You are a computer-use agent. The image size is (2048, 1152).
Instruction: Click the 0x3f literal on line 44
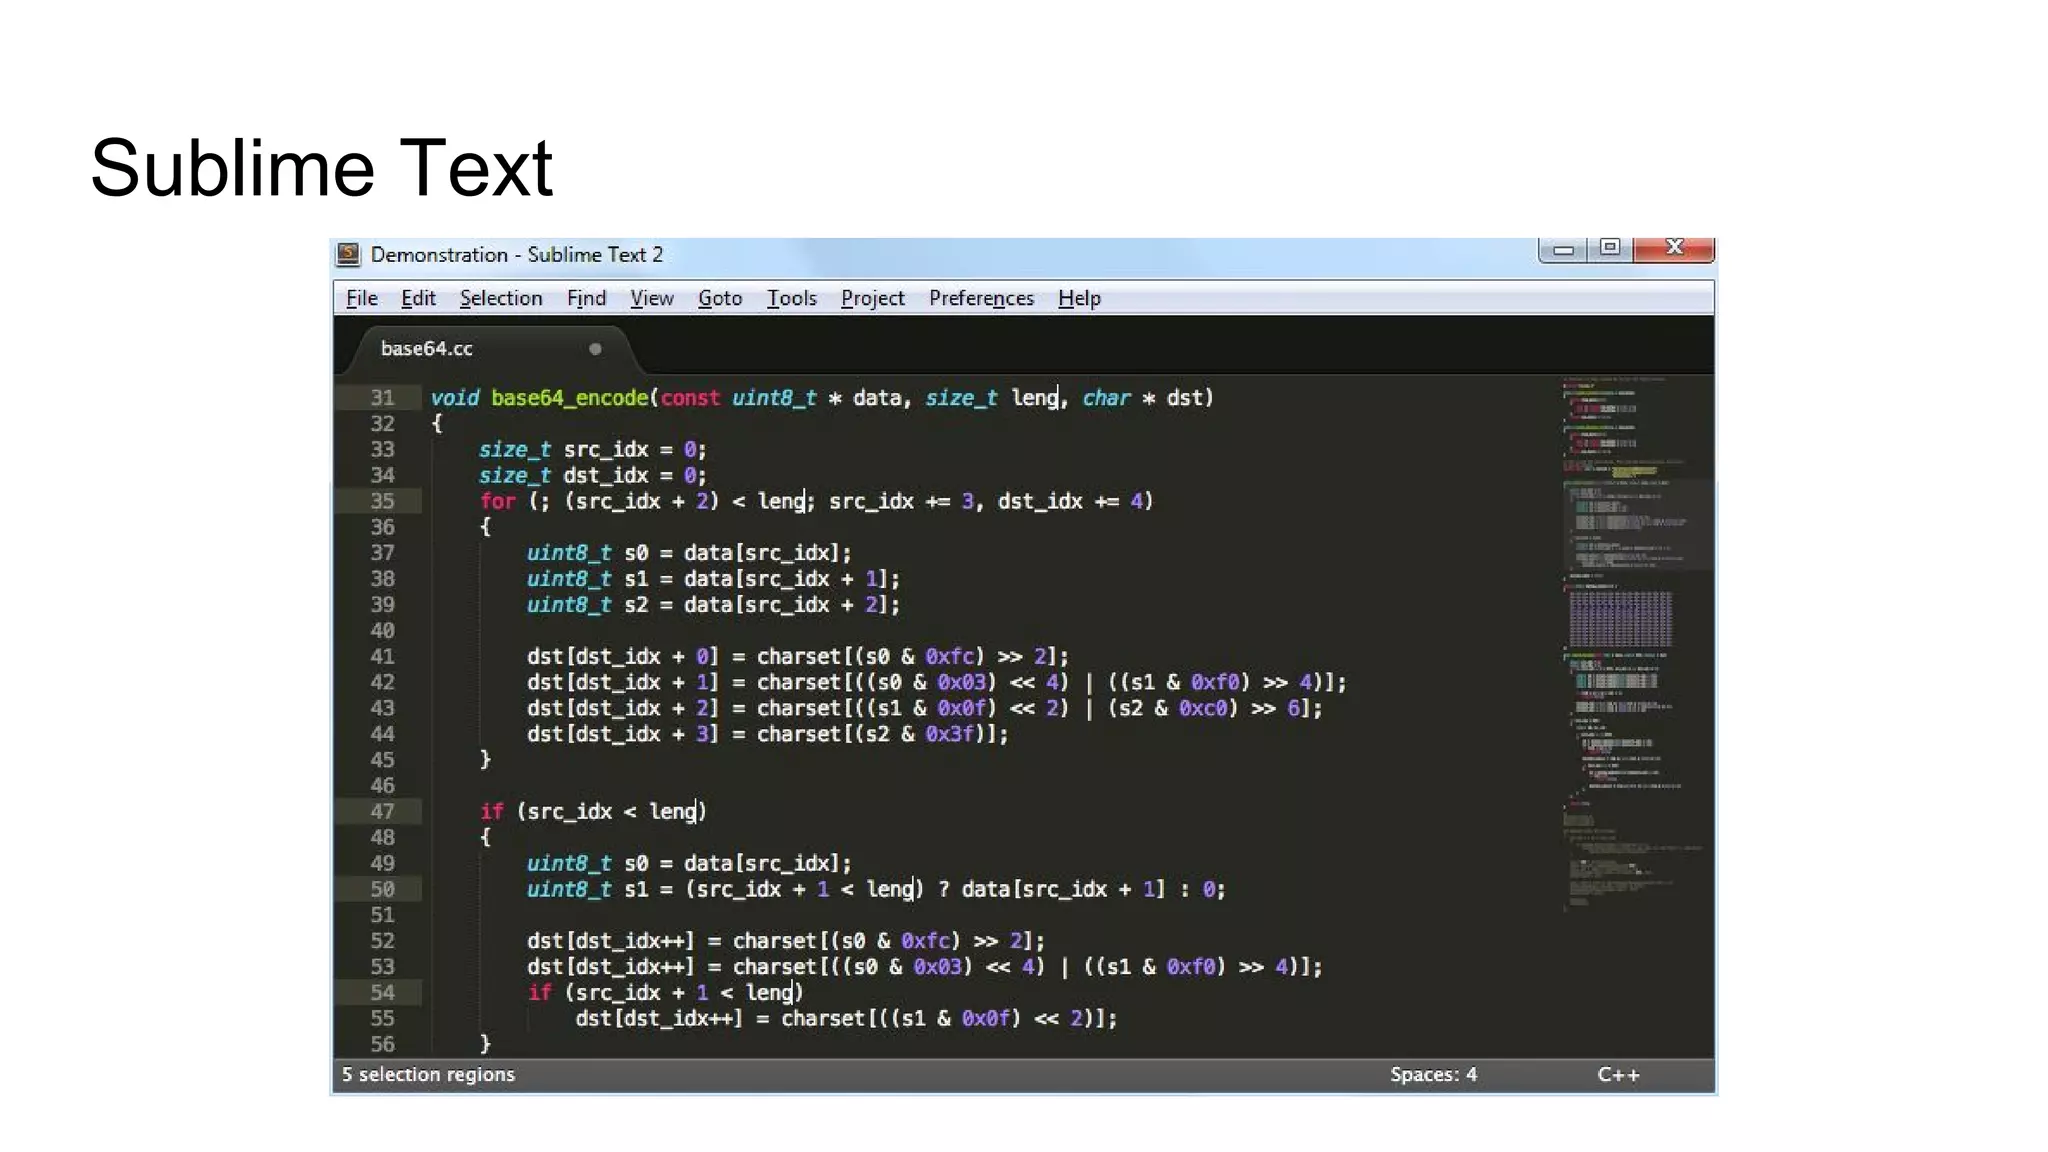[x=949, y=734]
